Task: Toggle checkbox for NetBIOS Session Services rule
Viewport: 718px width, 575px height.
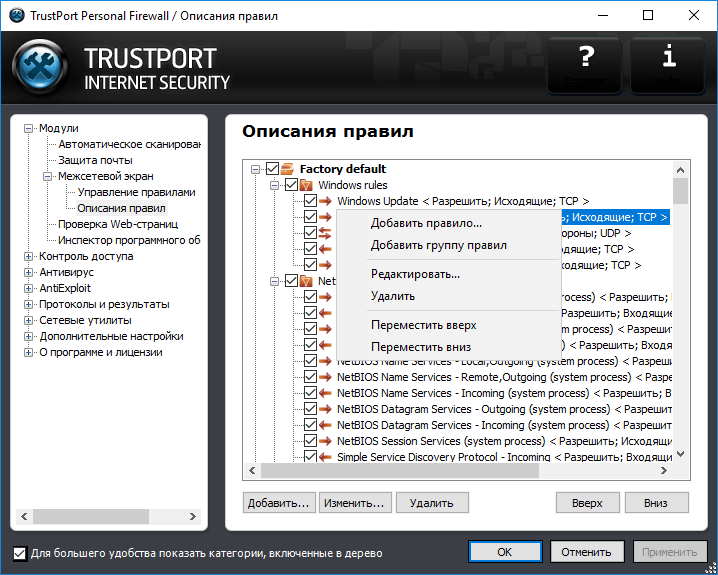Action: (310, 441)
